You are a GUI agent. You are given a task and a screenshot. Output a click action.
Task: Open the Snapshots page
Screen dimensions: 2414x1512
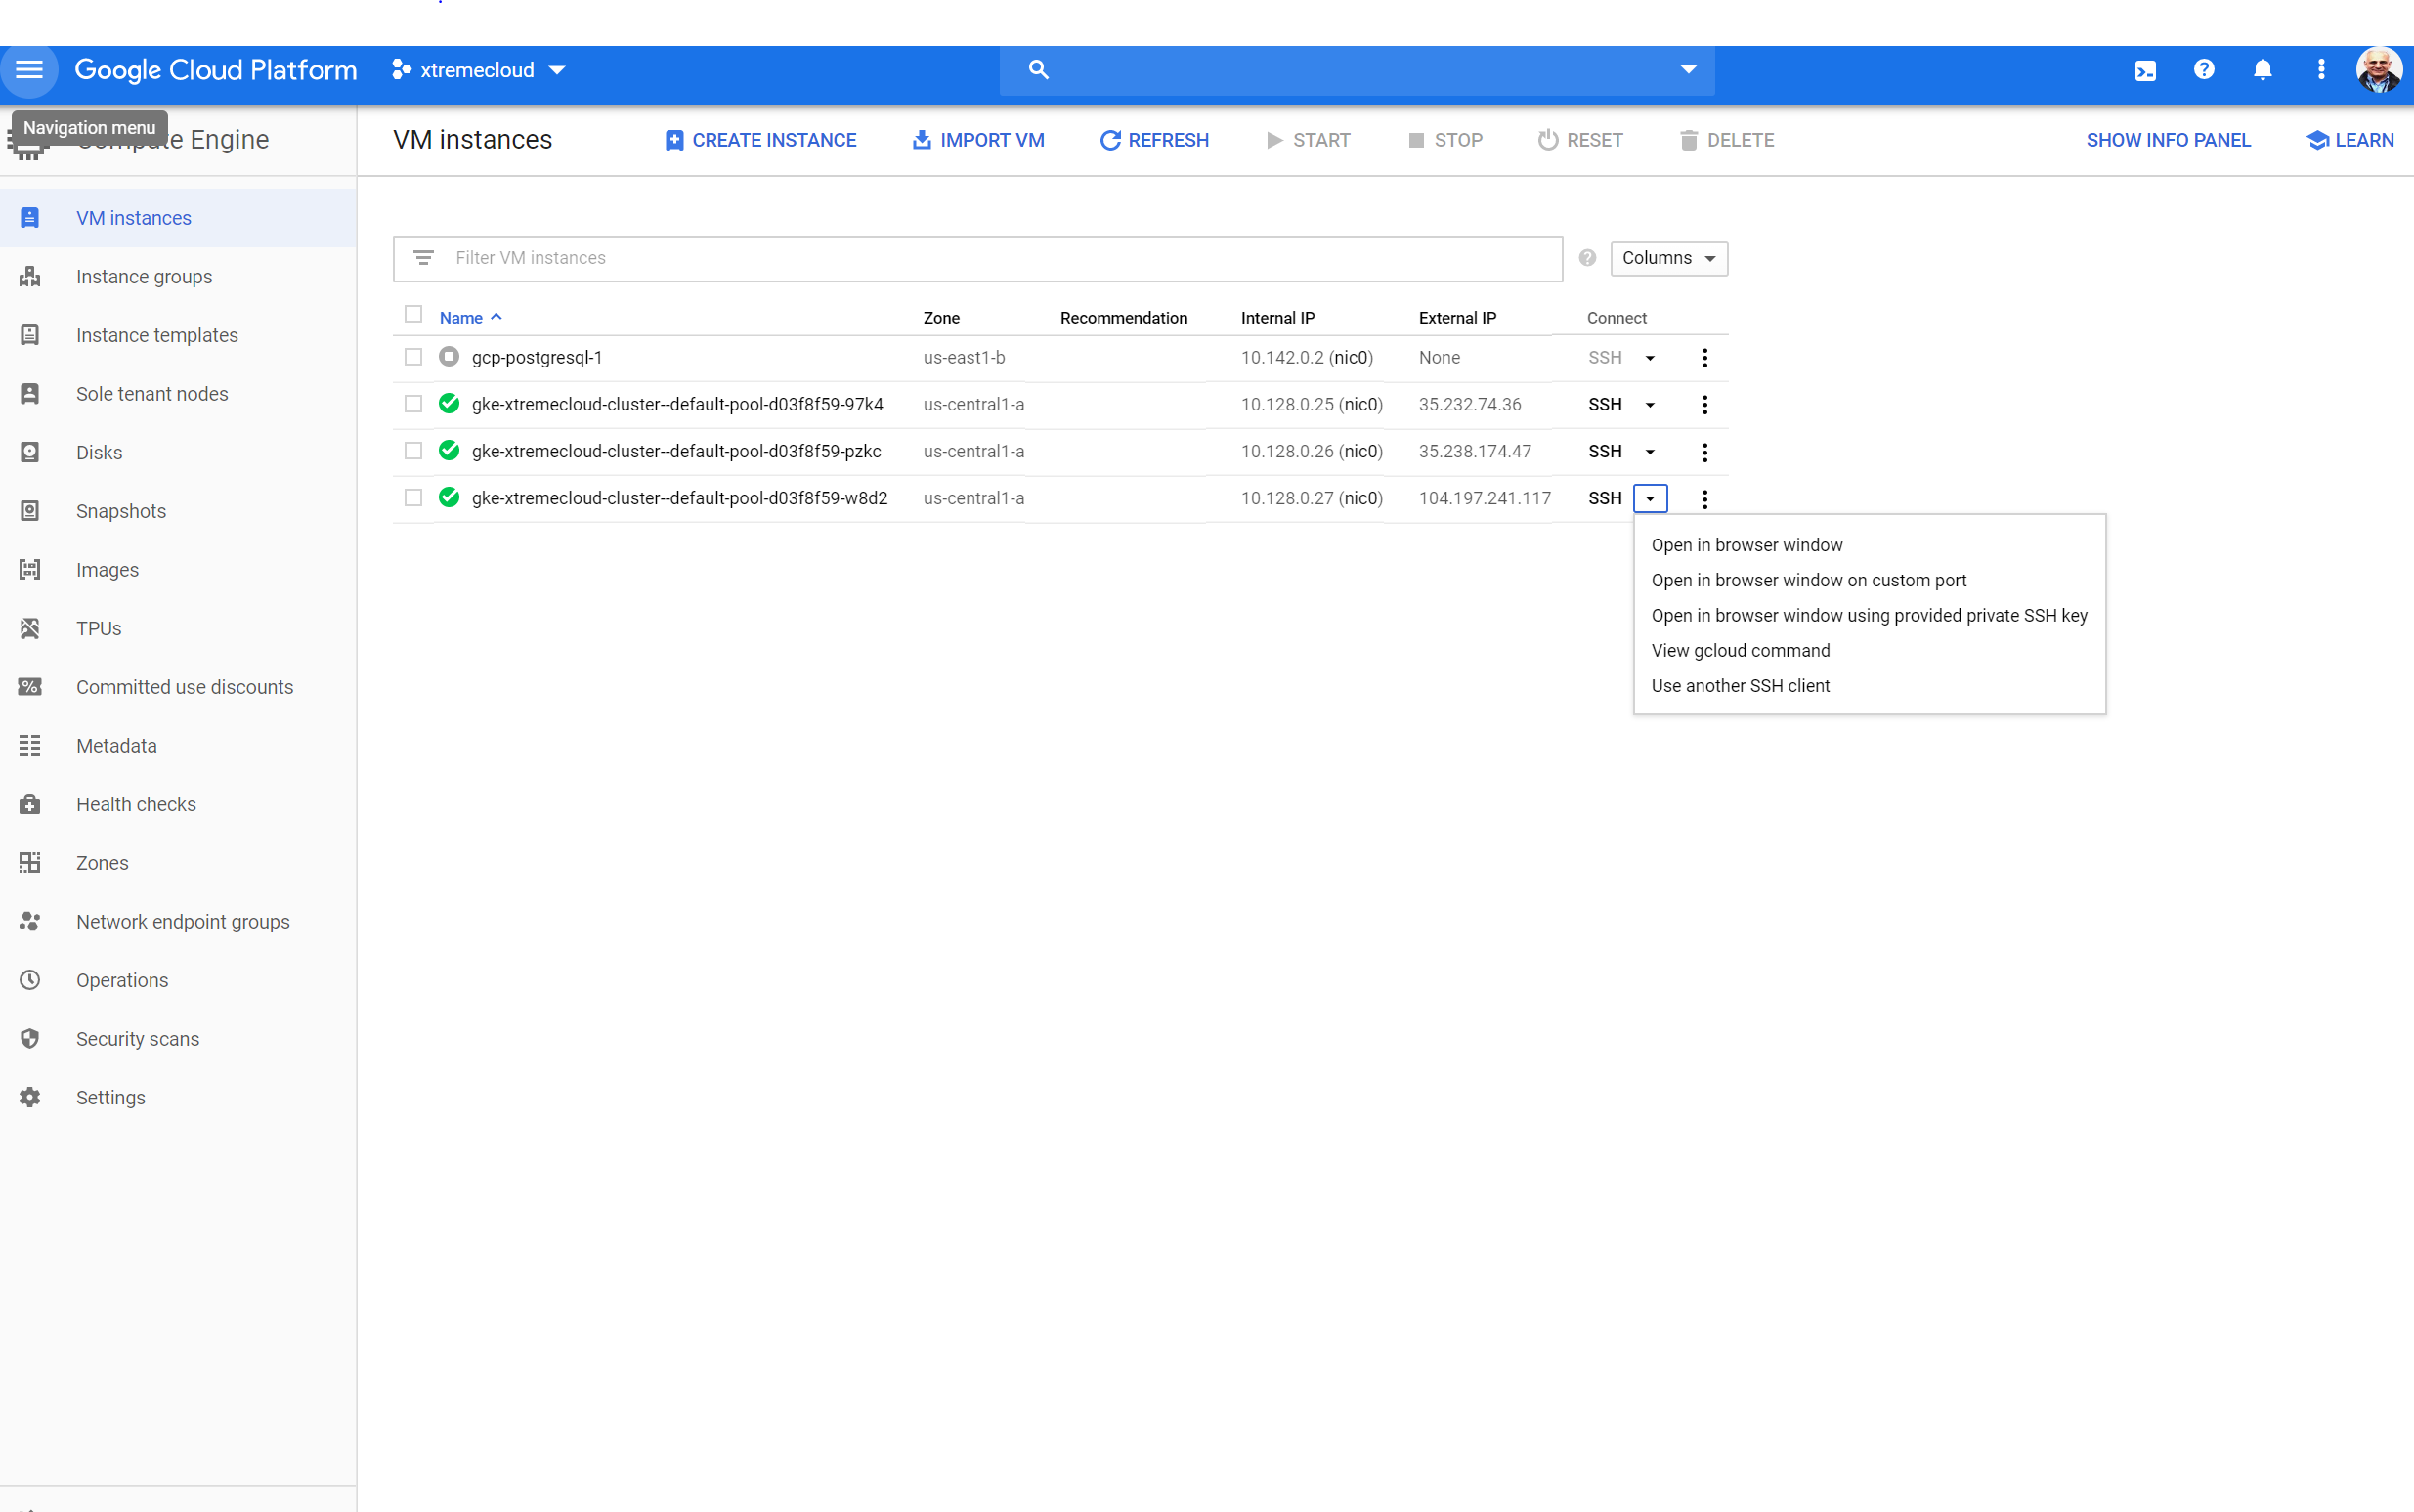(178, 511)
